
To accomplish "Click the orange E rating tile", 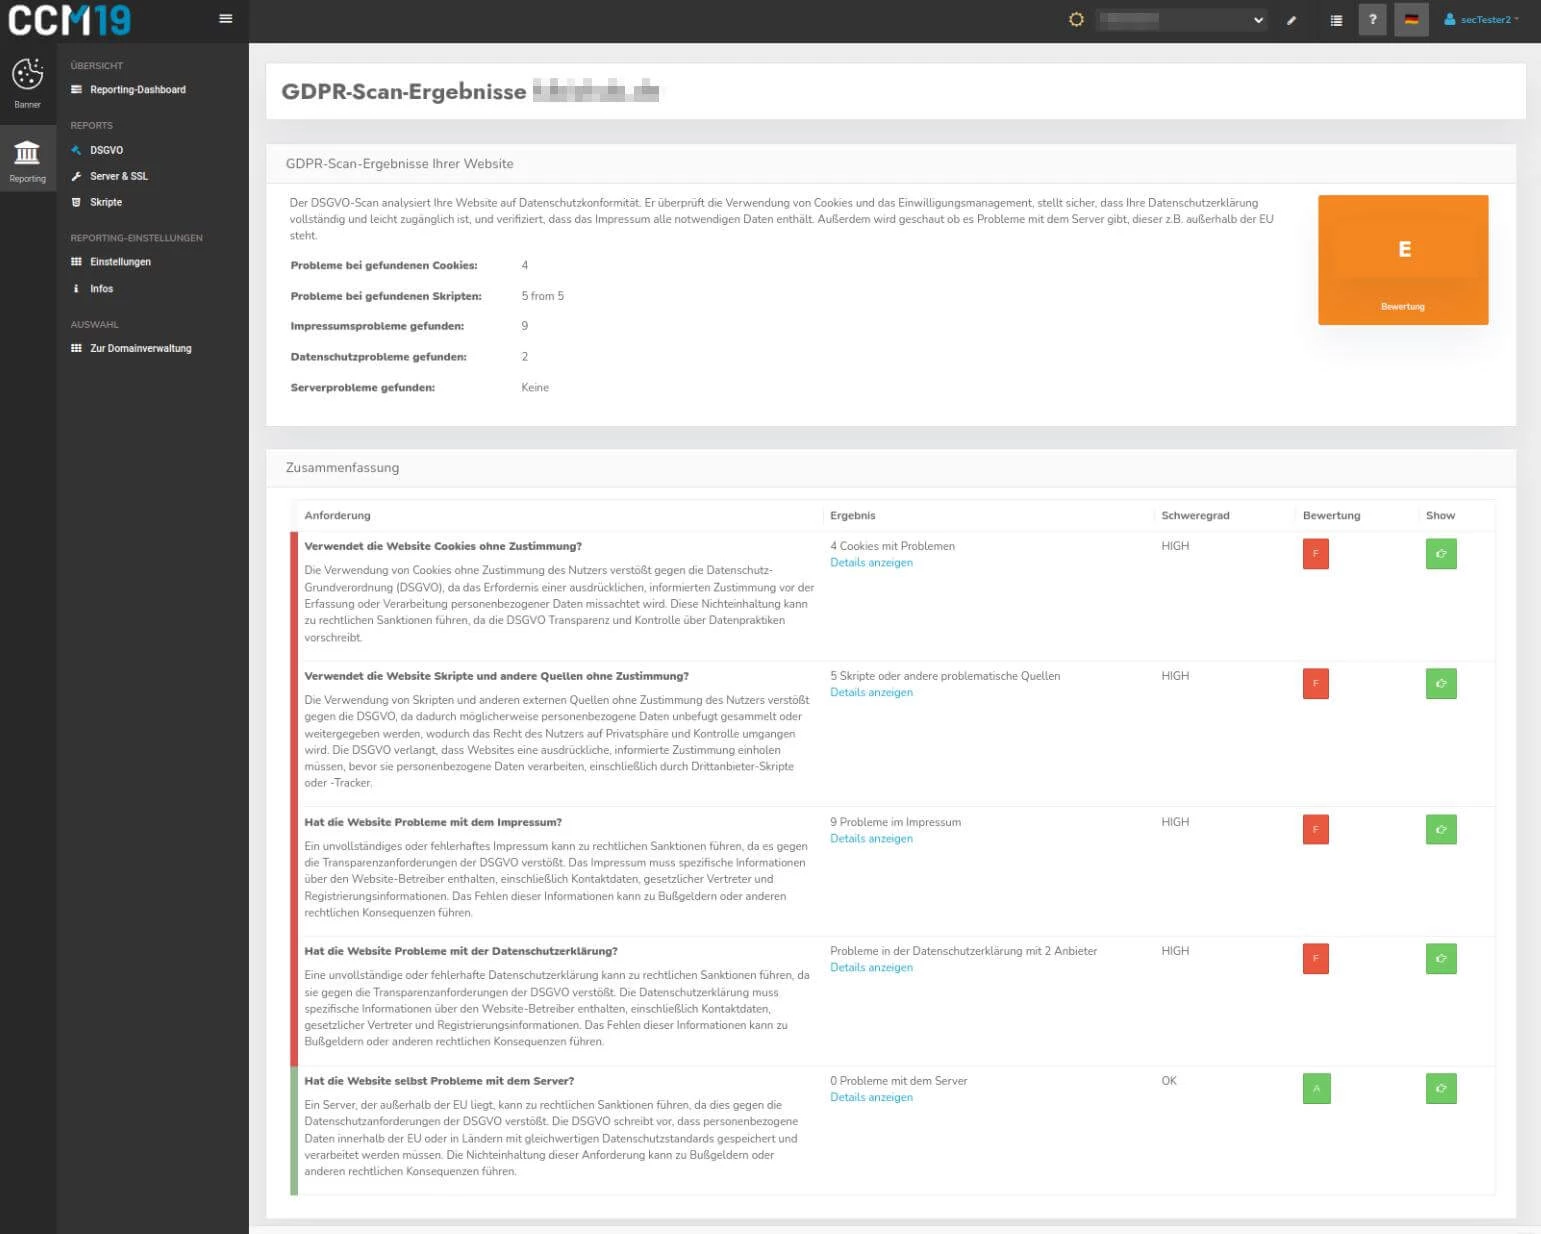I will coord(1402,260).
